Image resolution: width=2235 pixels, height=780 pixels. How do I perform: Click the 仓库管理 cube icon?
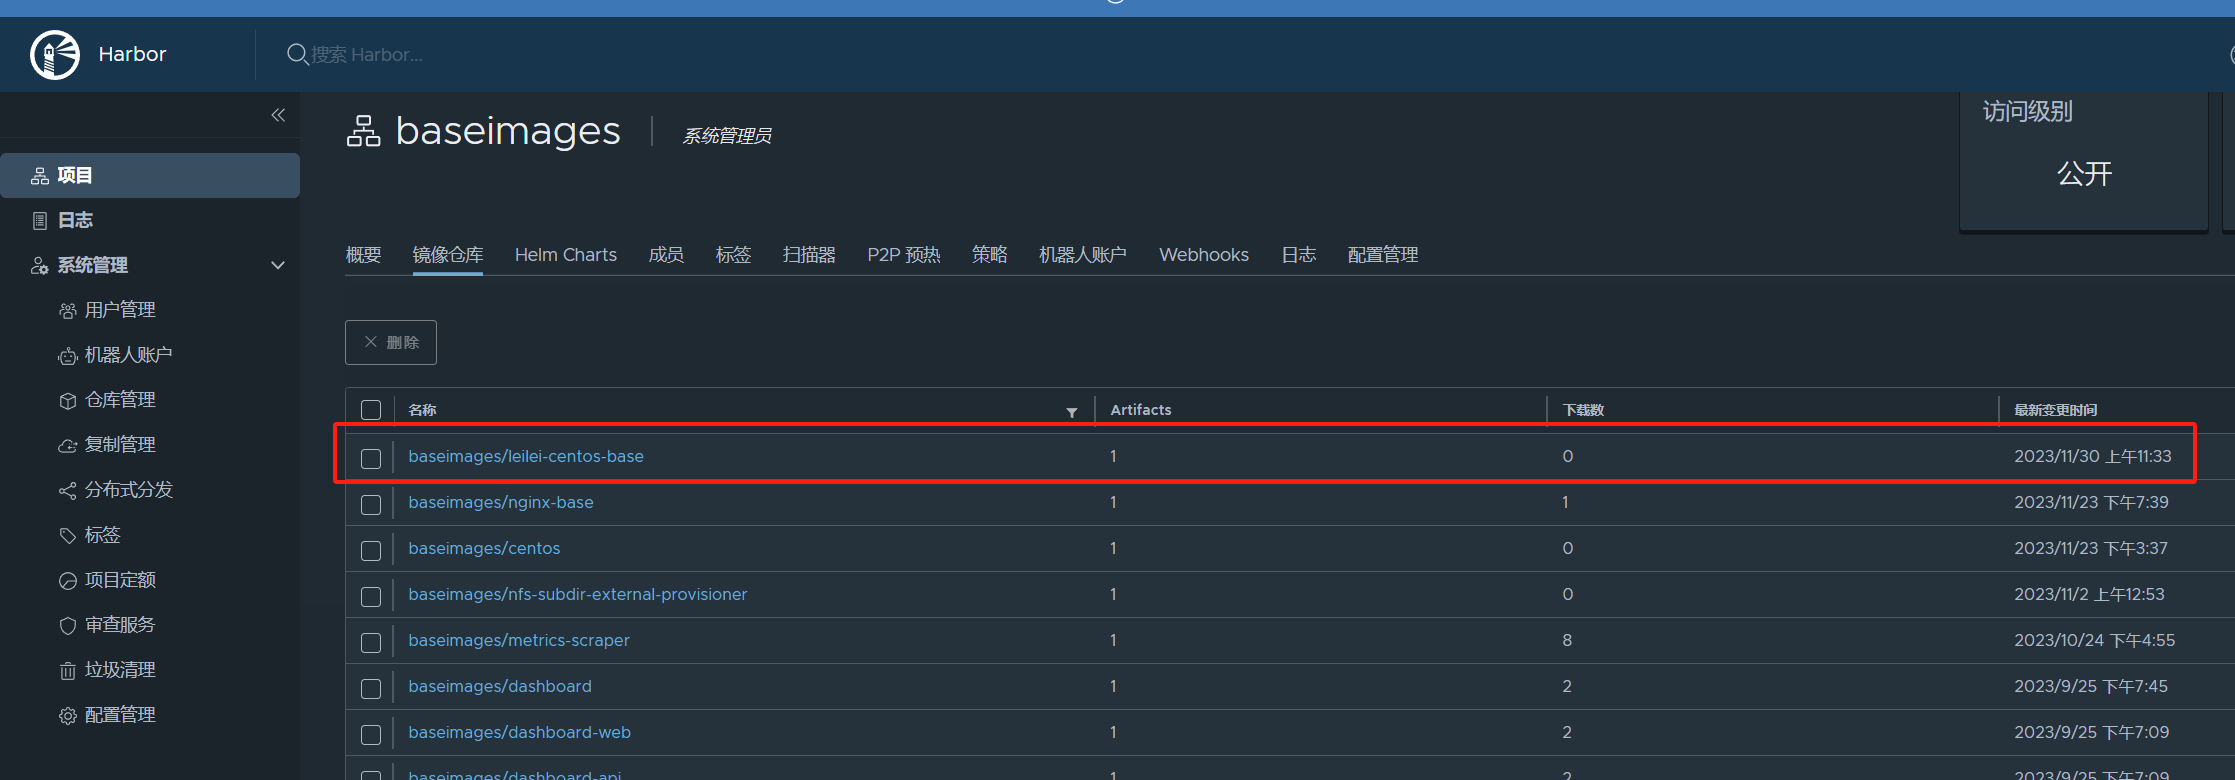[68, 401]
